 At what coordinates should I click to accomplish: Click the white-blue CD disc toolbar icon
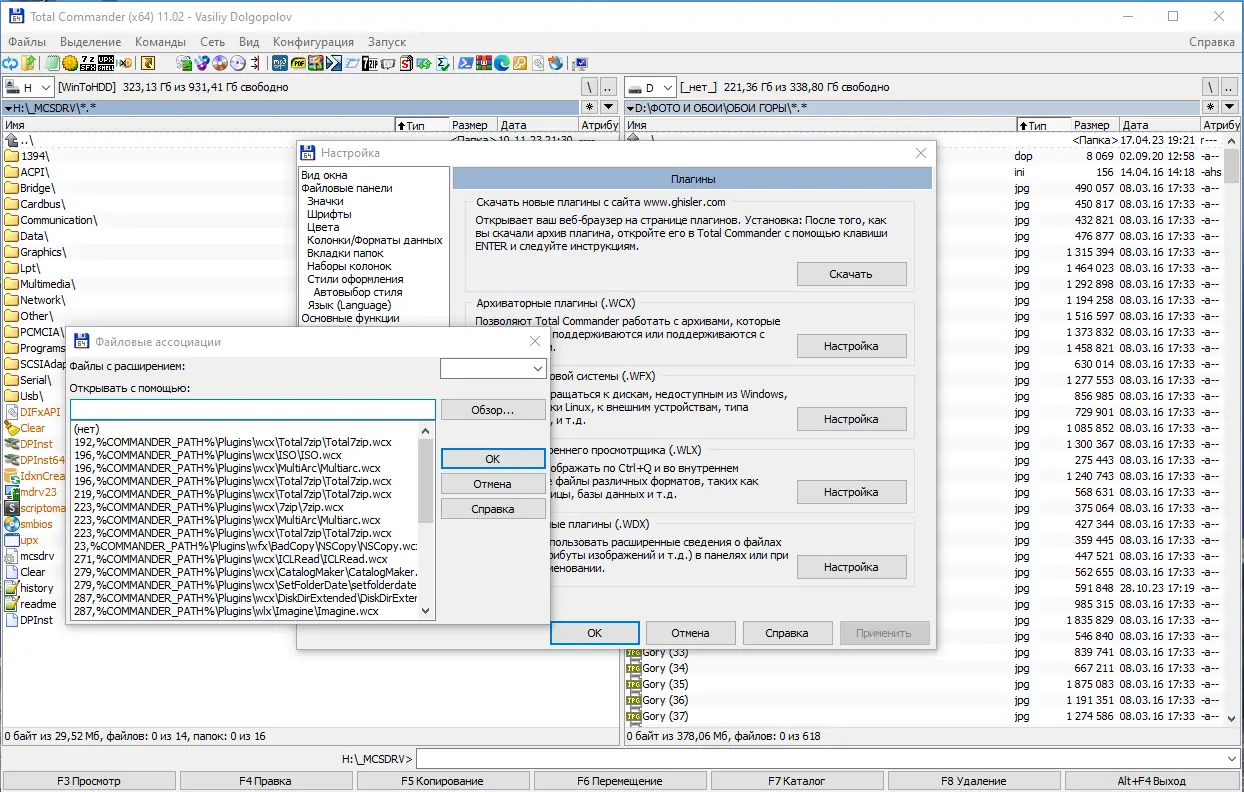pos(237,63)
